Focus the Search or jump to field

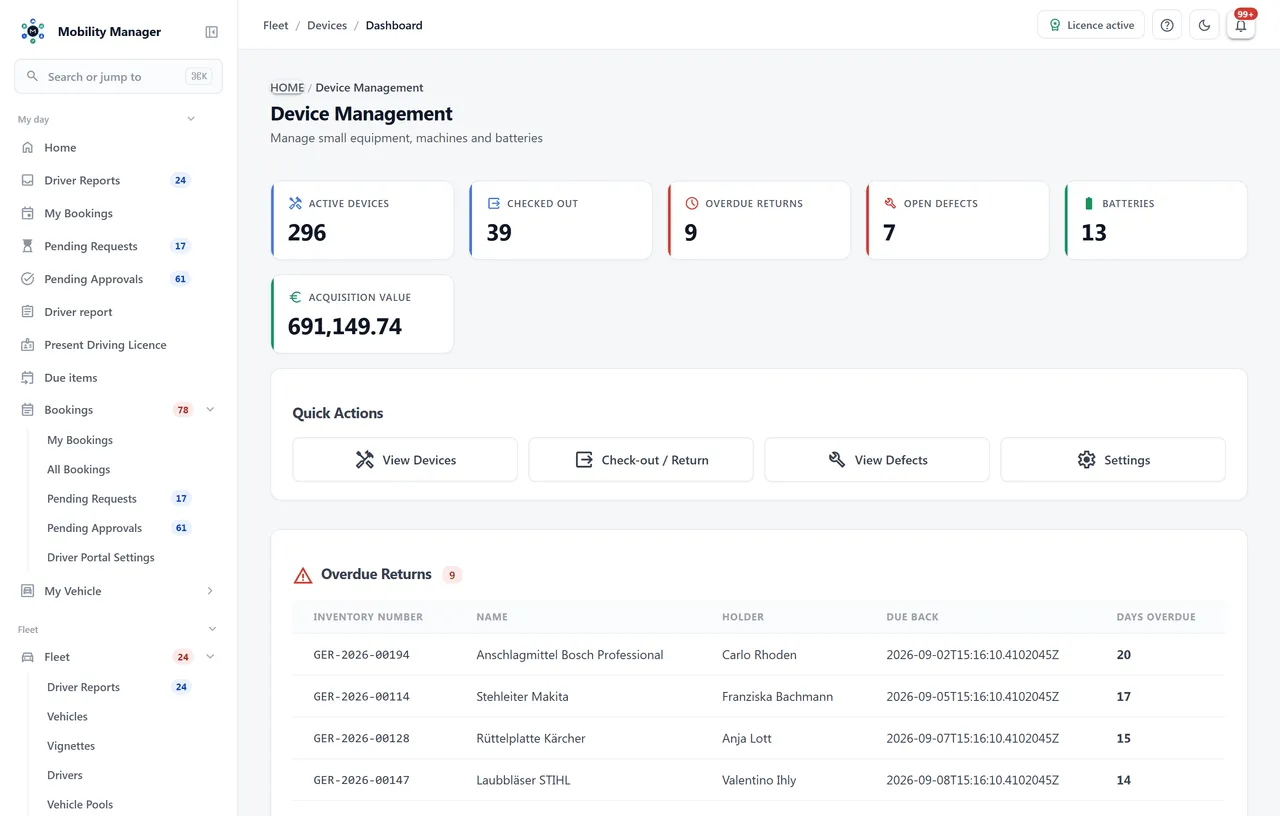(118, 76)
